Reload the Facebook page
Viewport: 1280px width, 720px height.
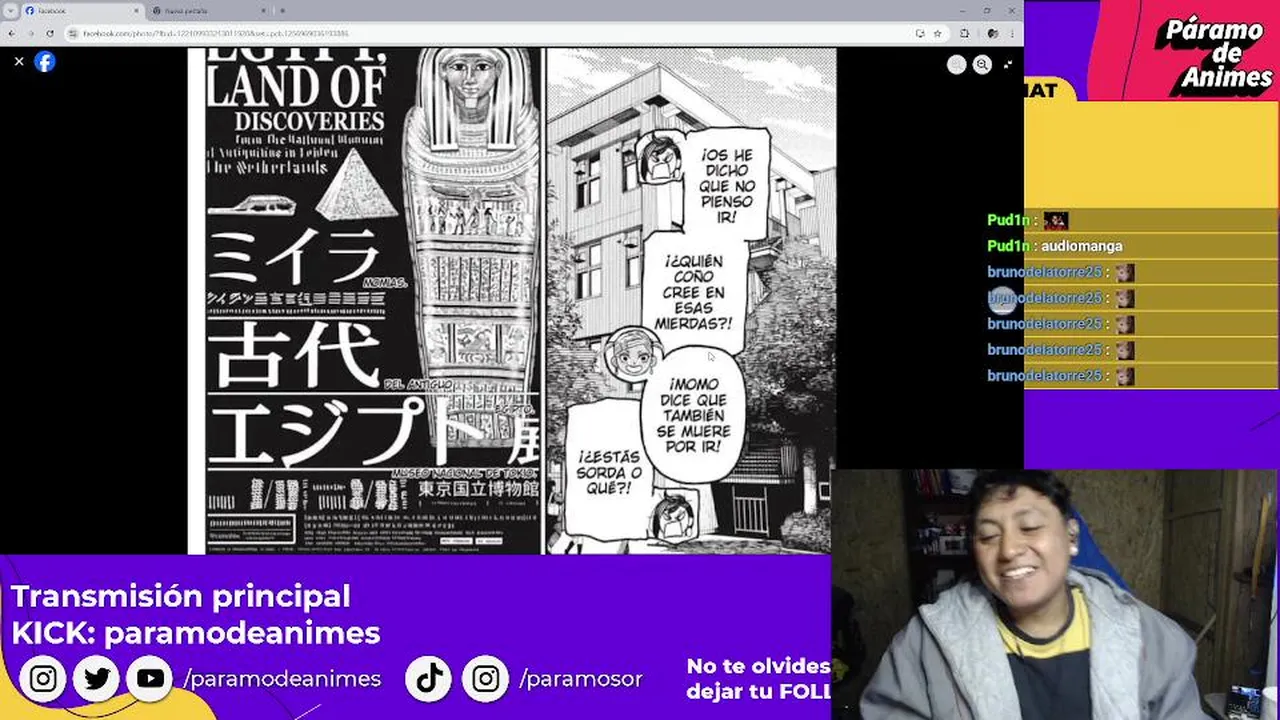coord(50,33)
